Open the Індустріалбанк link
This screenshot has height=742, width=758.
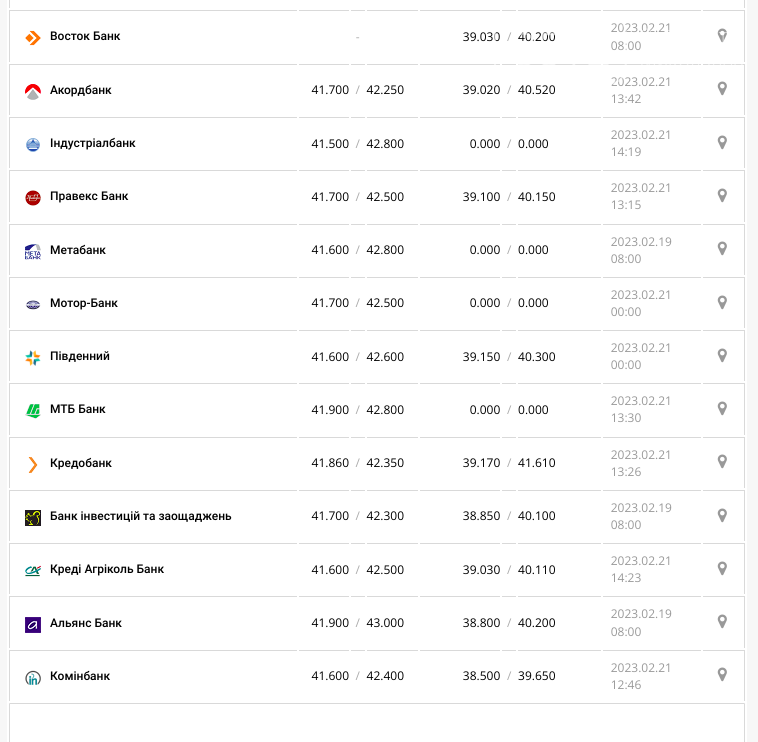click(x=93, y=143)
